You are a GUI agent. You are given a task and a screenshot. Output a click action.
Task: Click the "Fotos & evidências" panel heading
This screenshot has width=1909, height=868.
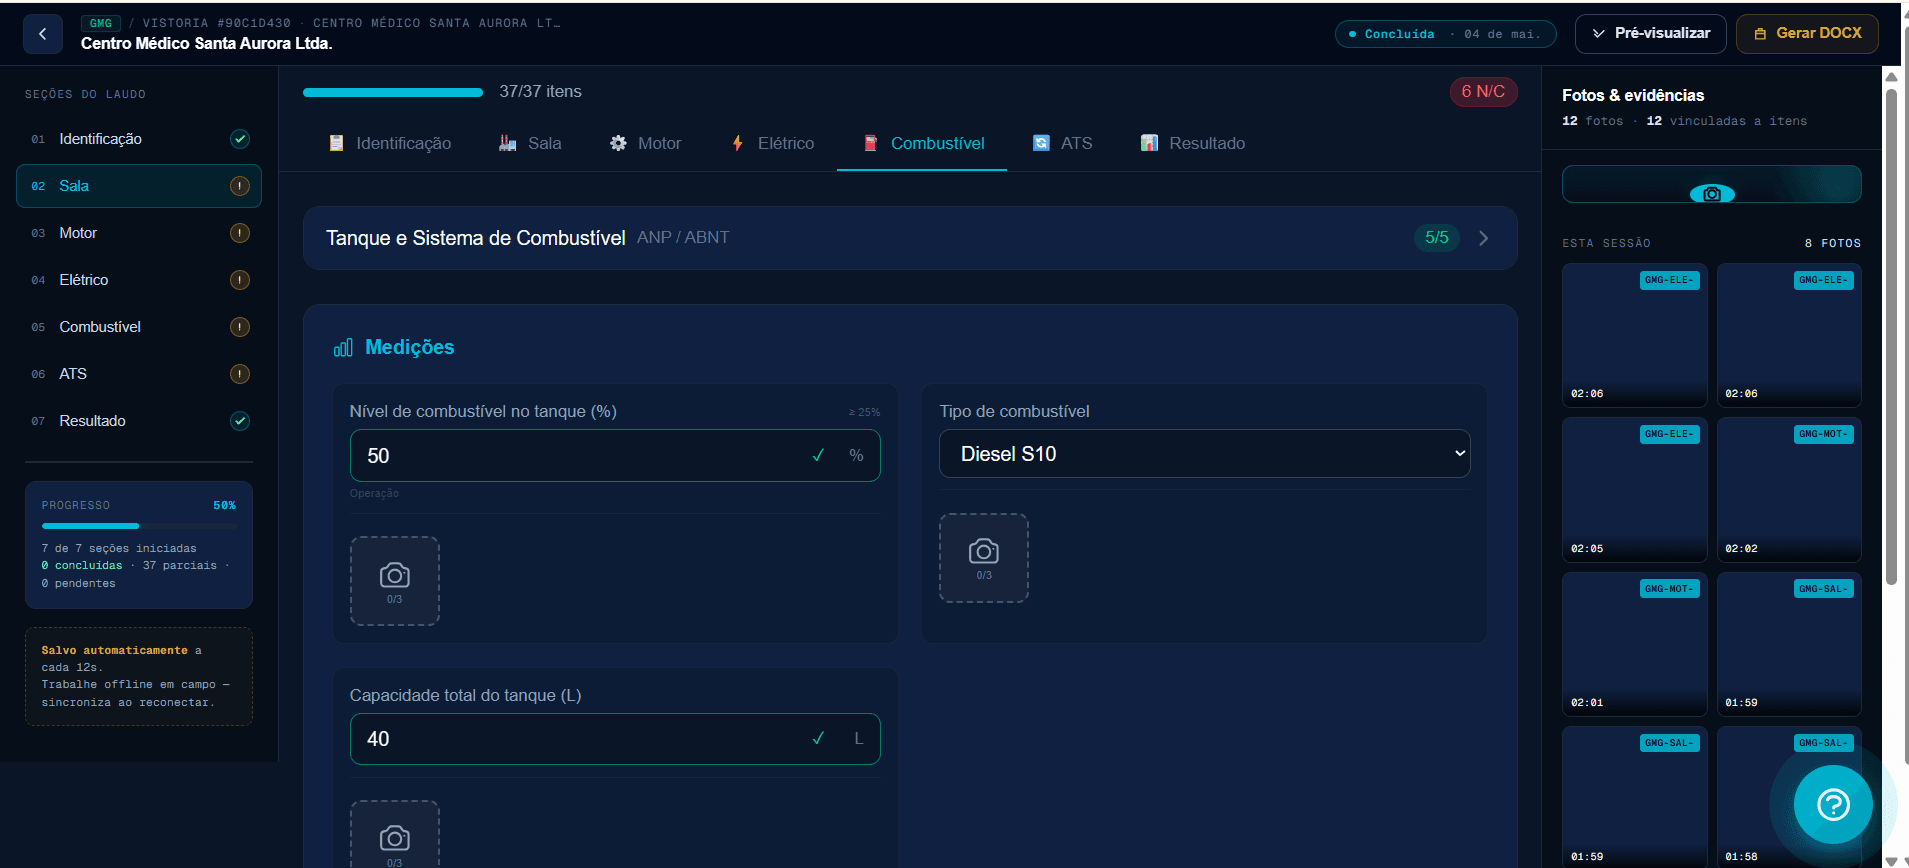click(x=1633, y=95)
